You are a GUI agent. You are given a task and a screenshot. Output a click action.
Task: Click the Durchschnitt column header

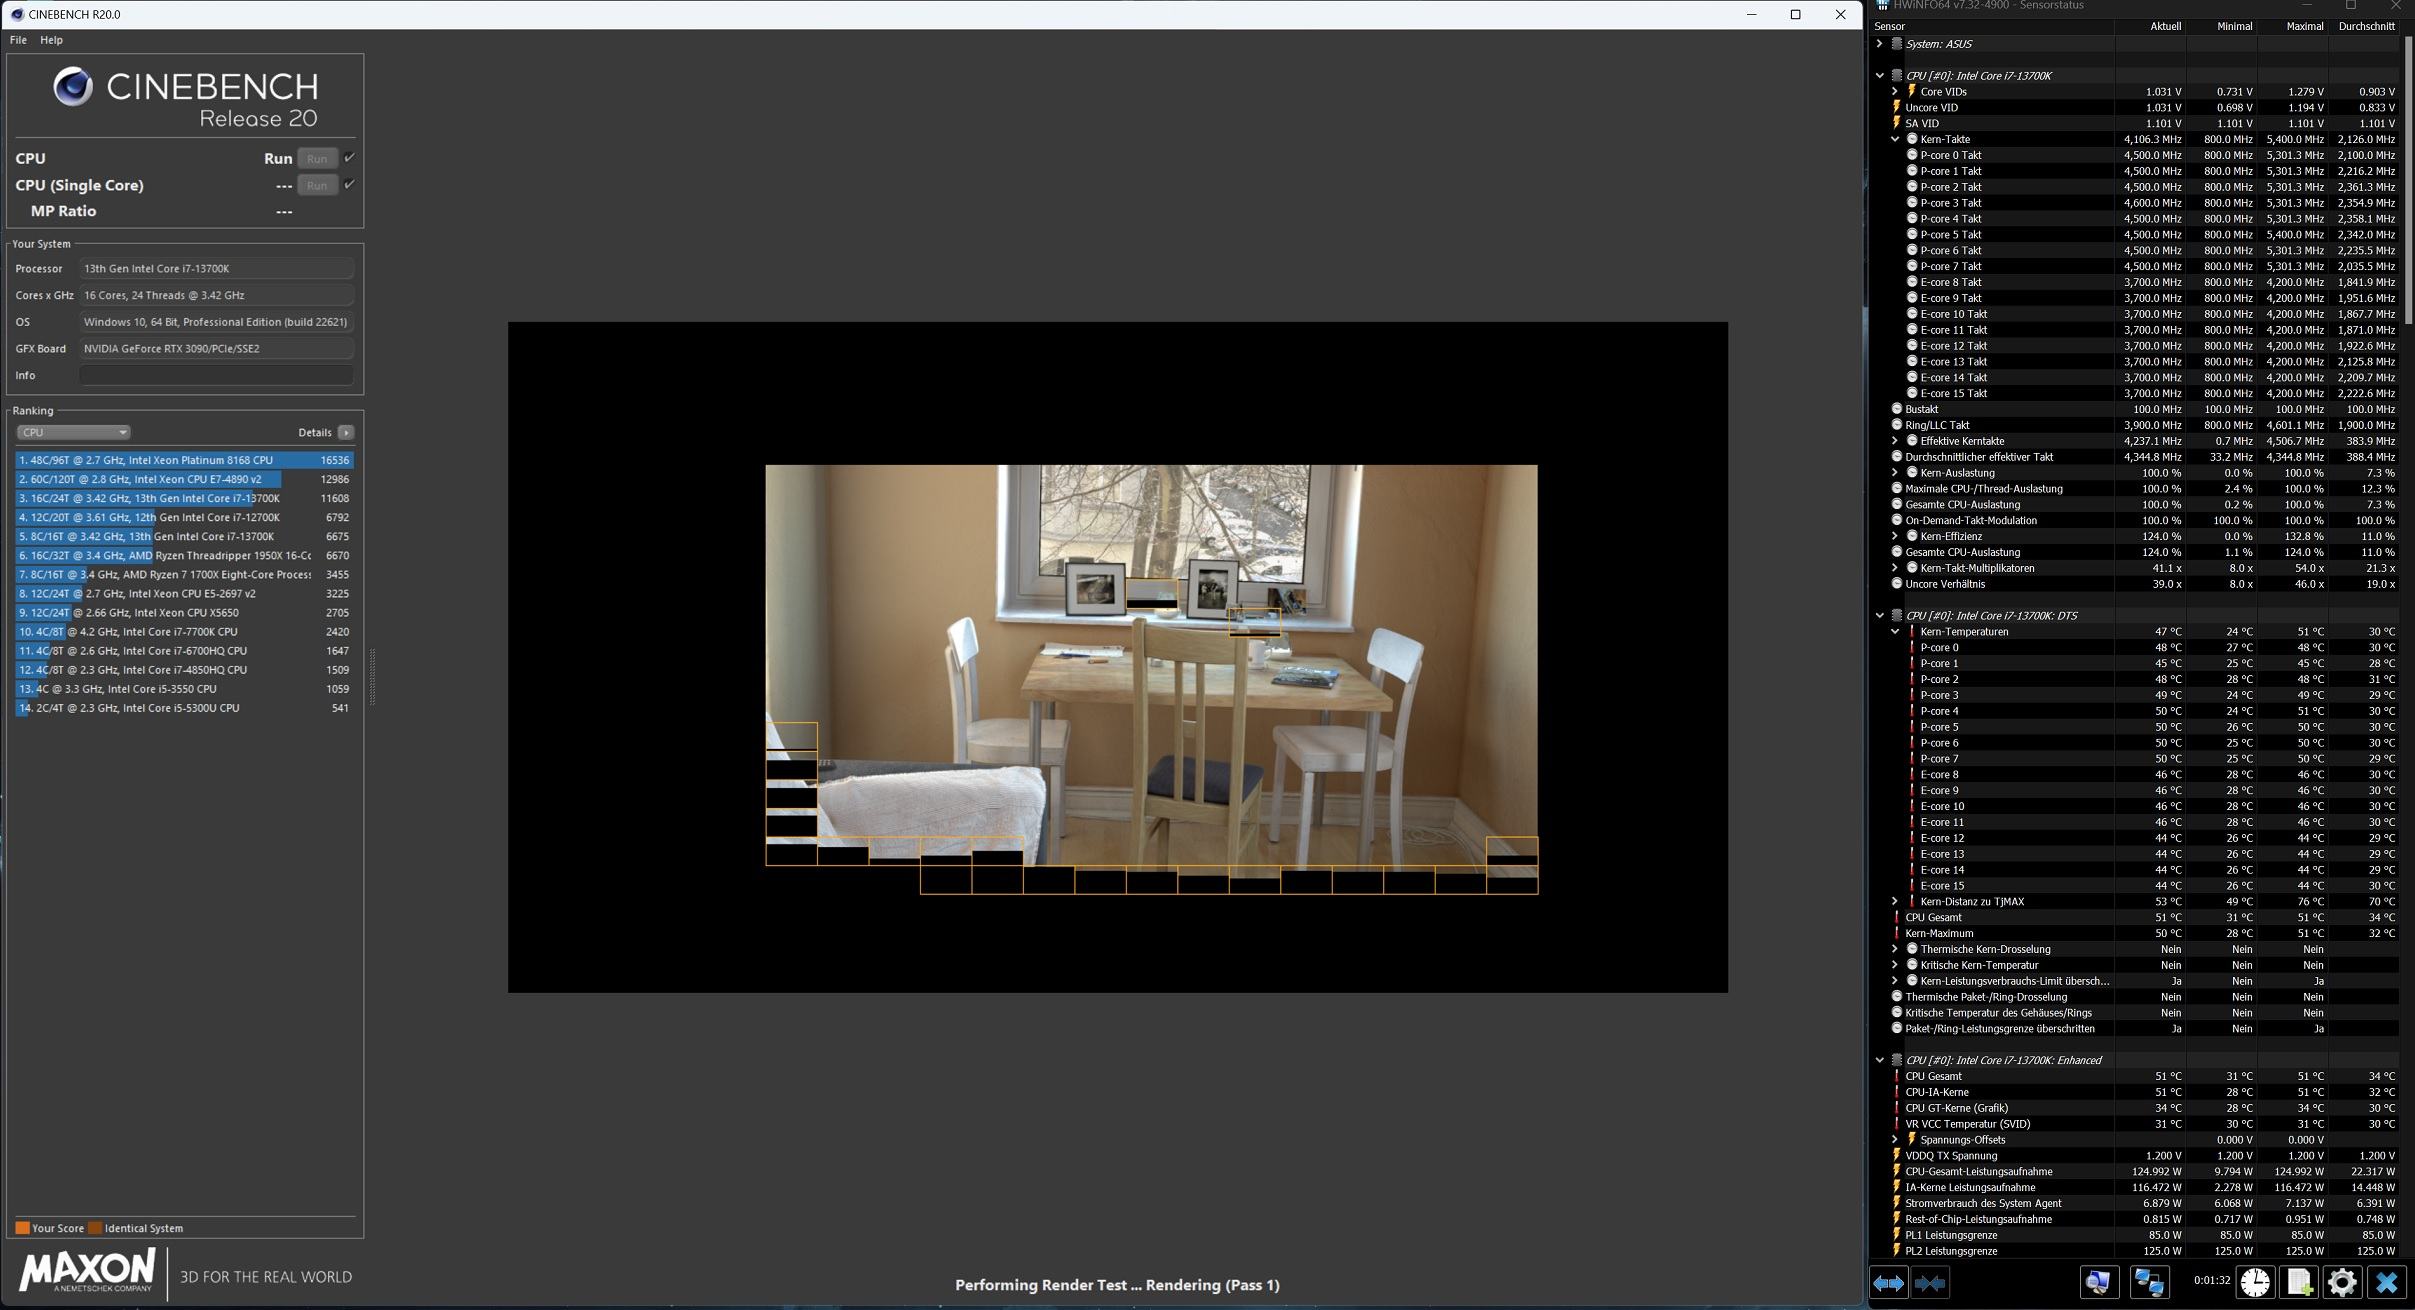pos(2364,26)
